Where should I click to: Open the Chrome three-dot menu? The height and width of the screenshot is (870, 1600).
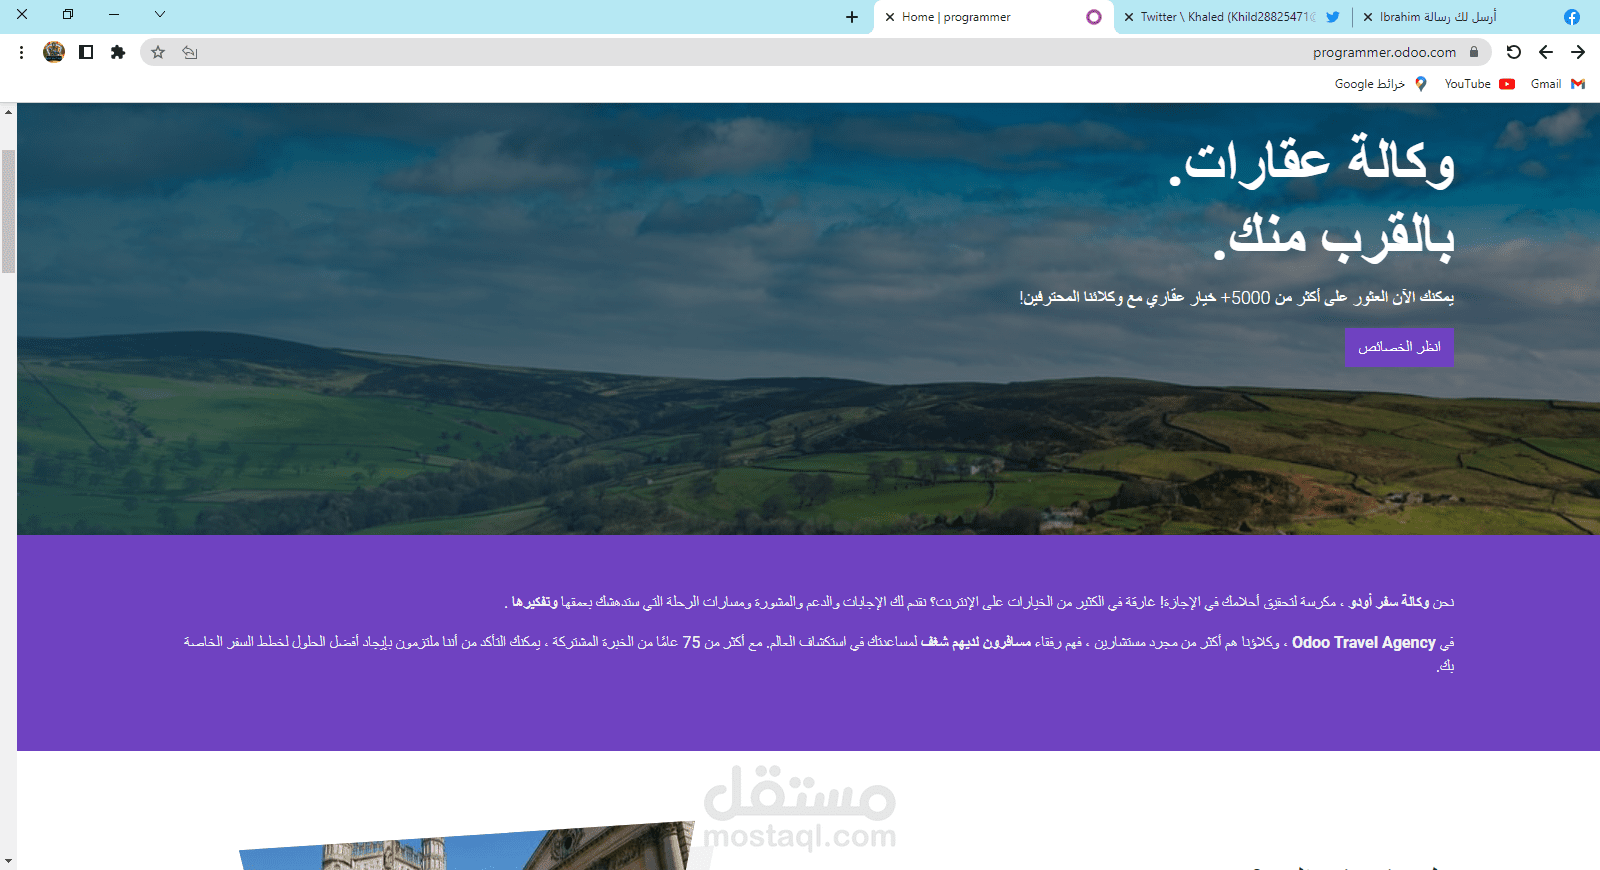[x=21, y=52]
